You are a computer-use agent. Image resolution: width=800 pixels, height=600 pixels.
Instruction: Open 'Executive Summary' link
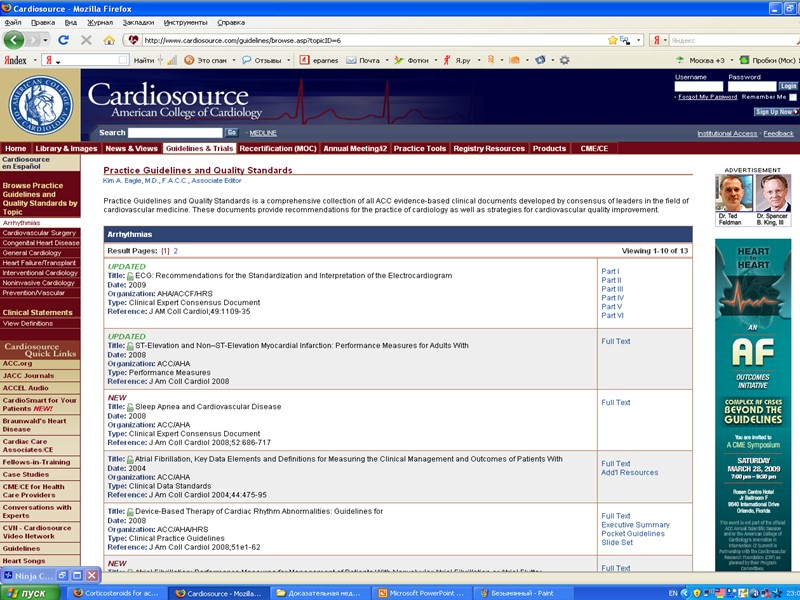point(635,525)
